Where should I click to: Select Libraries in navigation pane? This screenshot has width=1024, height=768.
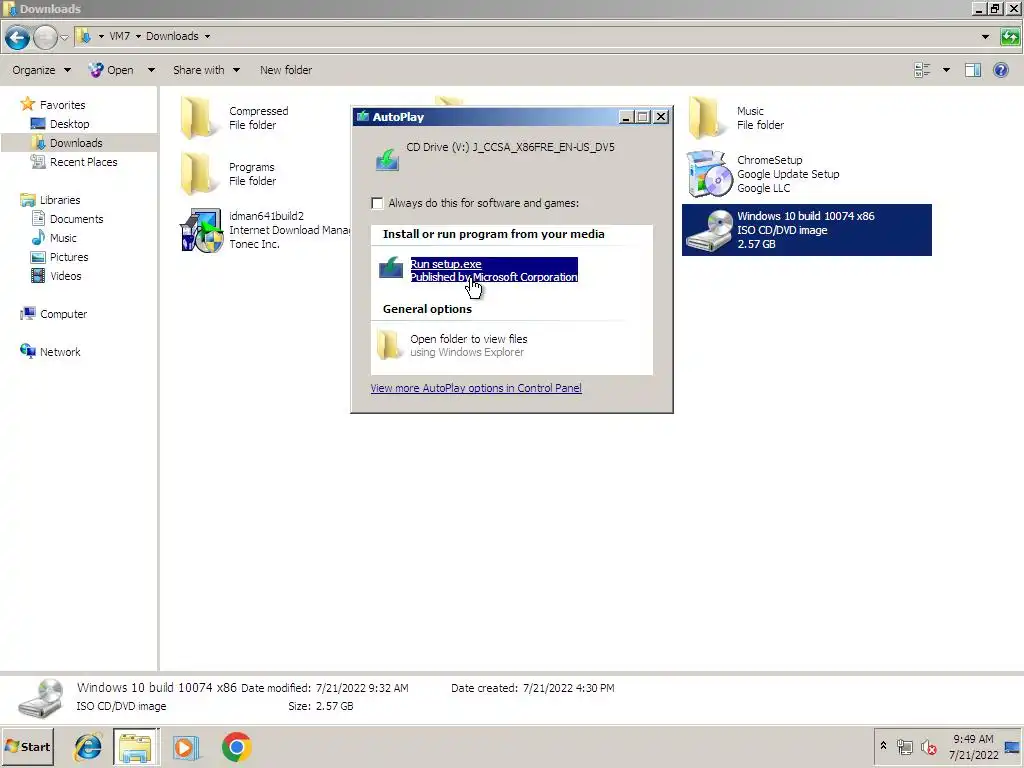(x=59, y=200)
